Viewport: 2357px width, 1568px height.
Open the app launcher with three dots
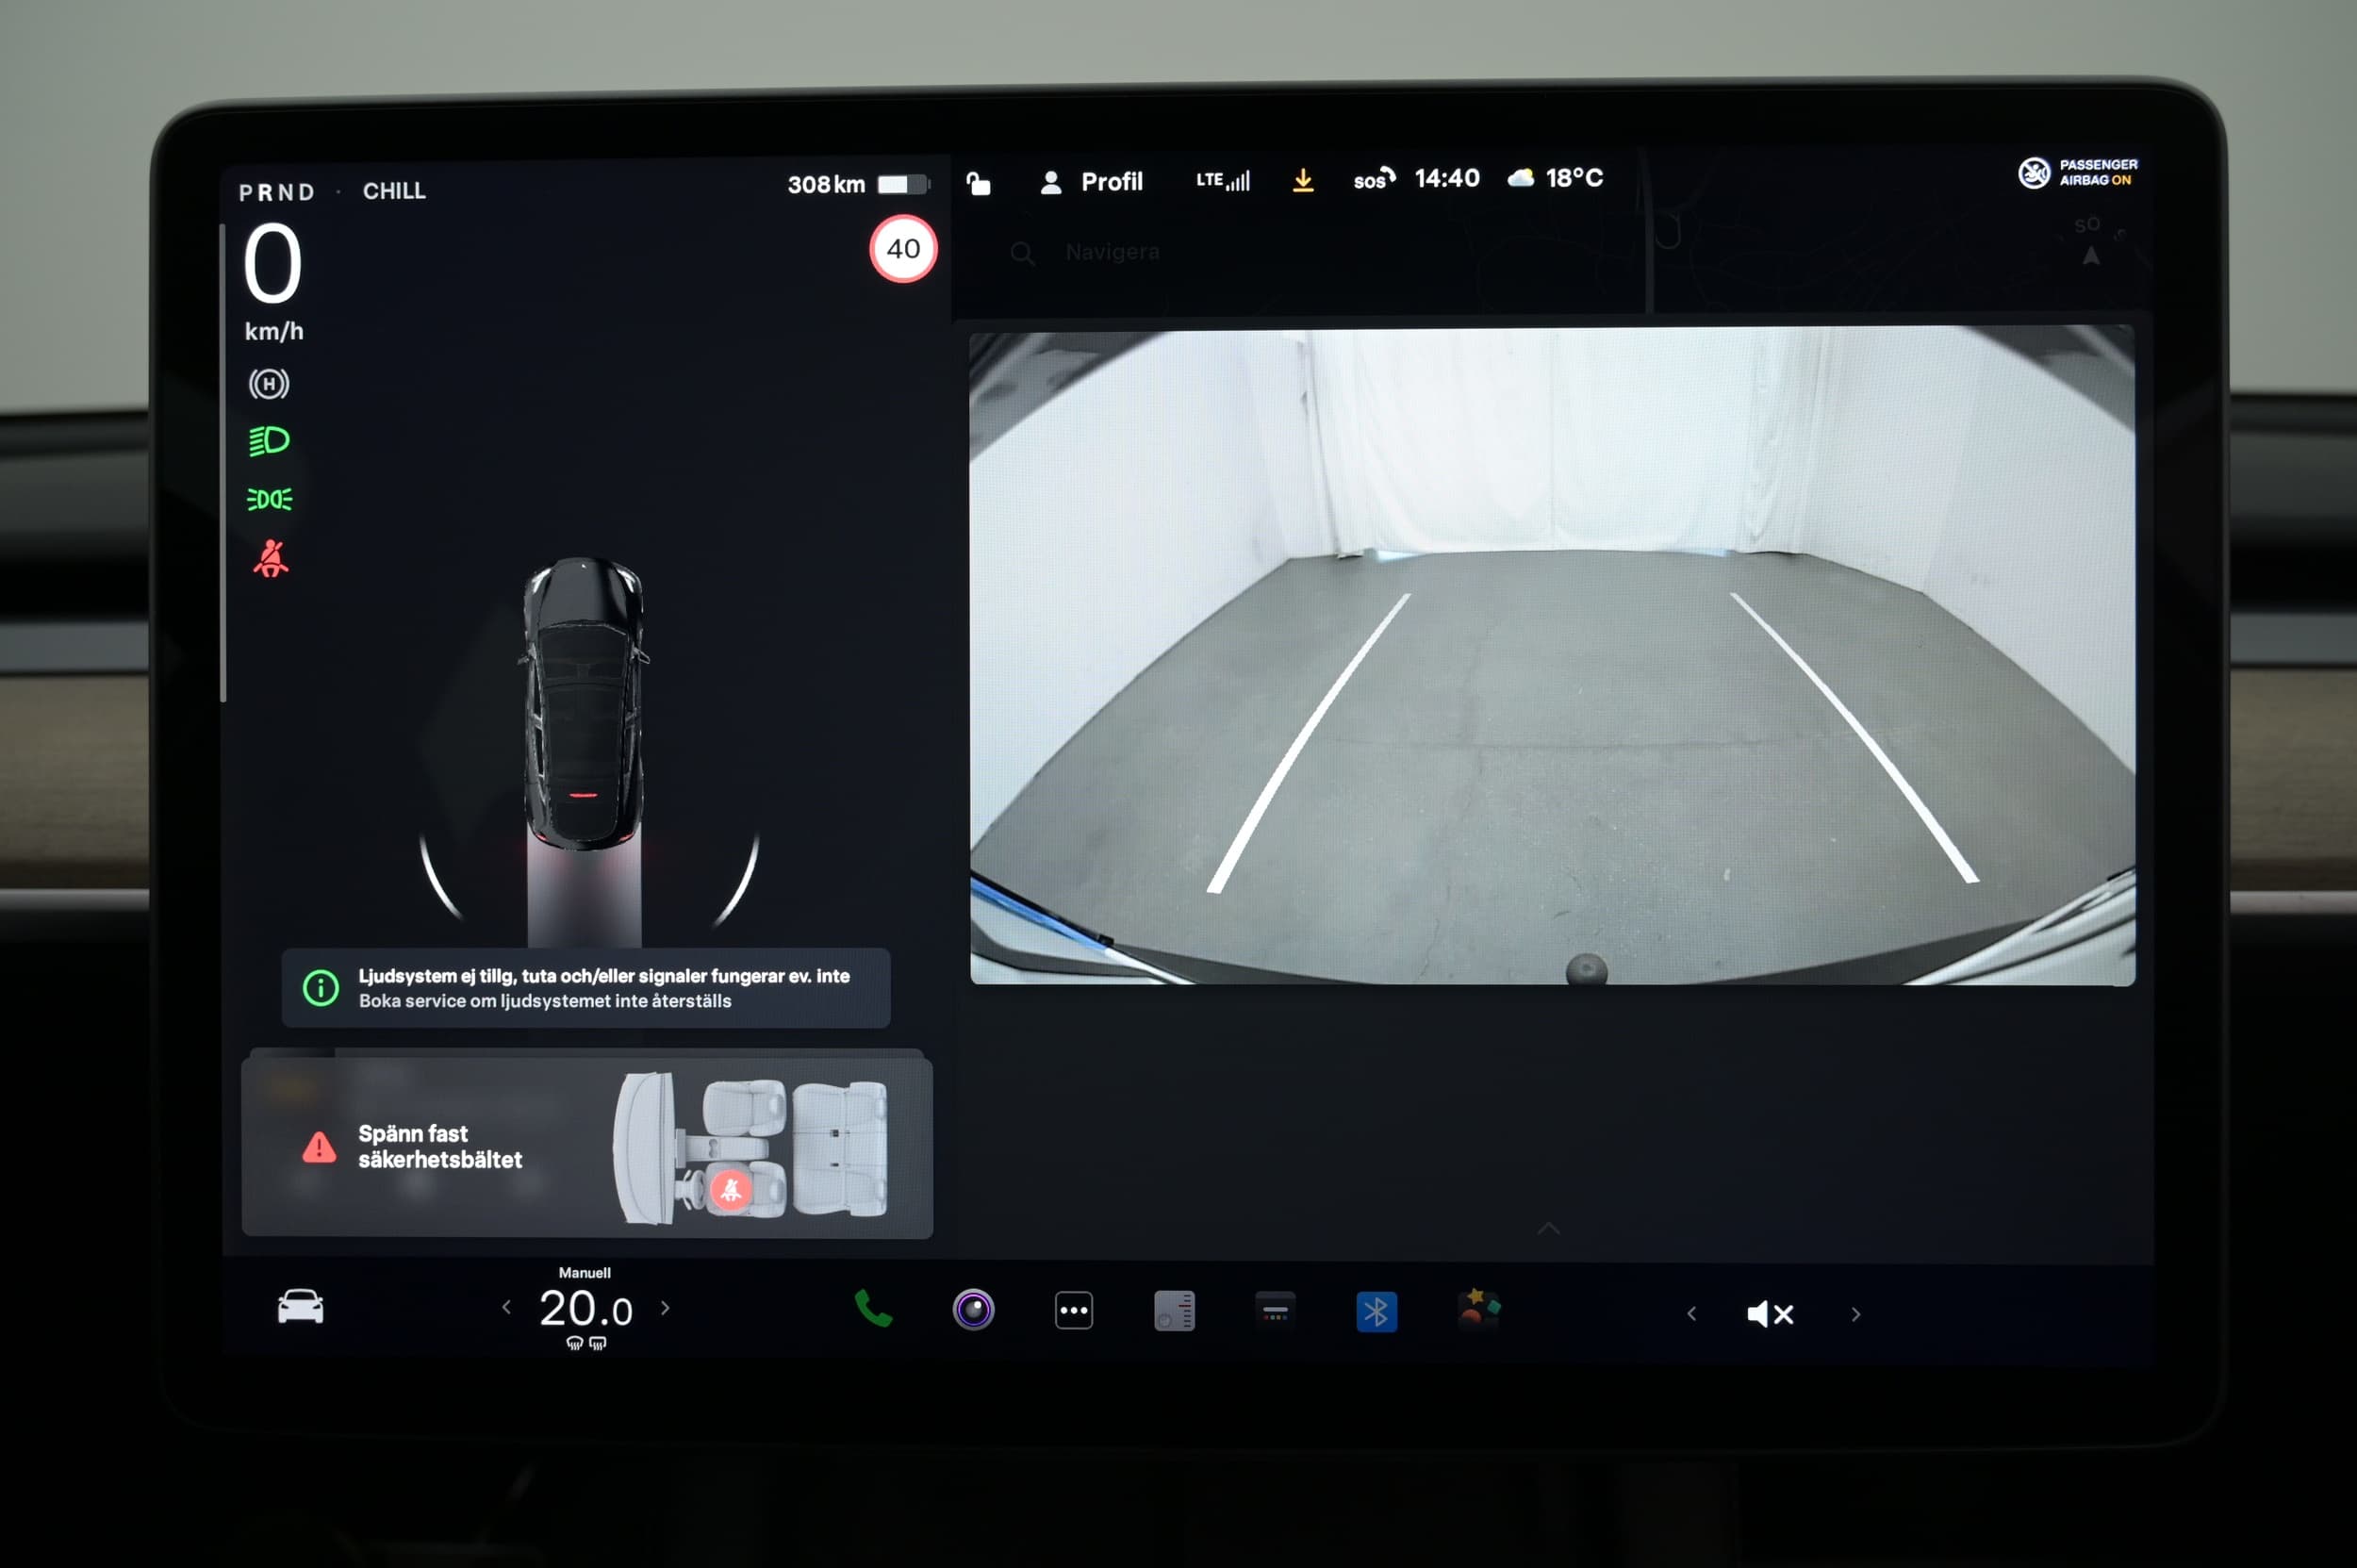coord(1074,1311)
